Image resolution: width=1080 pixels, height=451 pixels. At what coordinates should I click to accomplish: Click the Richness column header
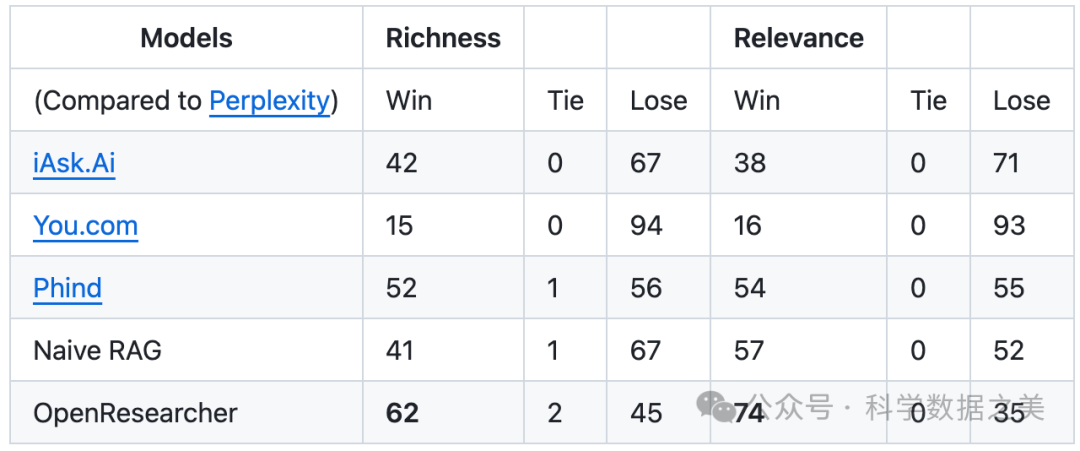[x=443, y=38]
